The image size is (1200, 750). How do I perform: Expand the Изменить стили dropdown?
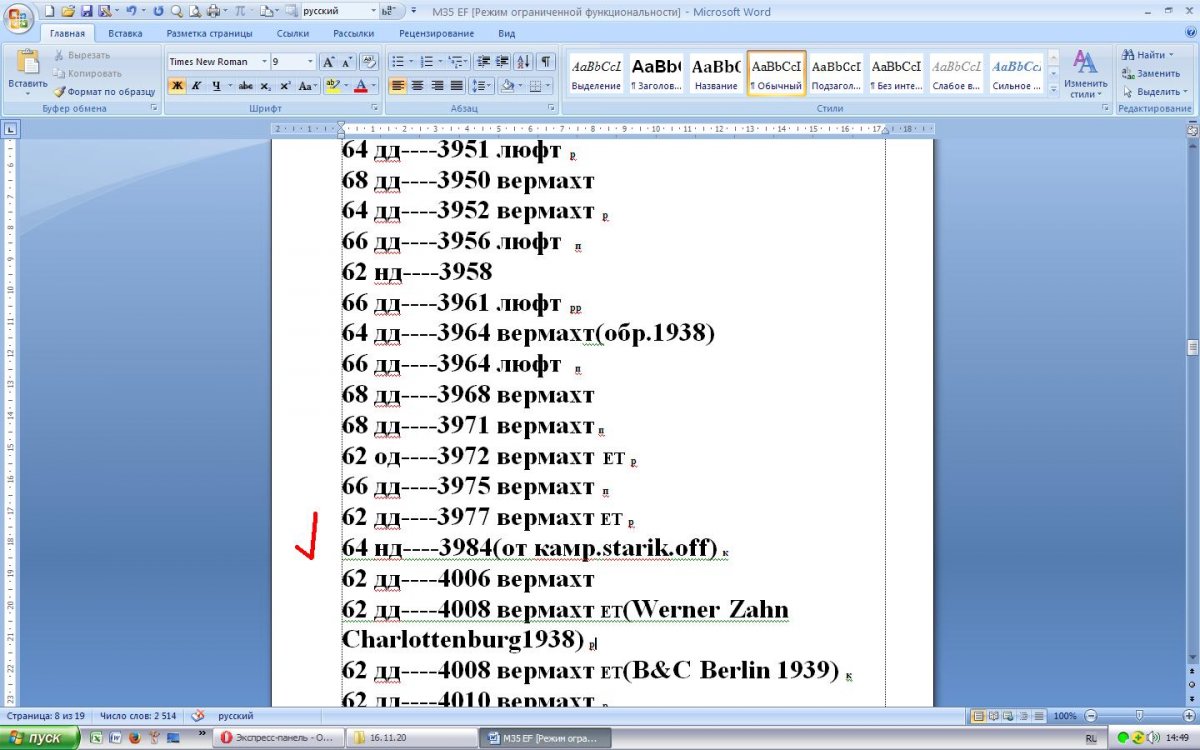(x=1084, y=75)
